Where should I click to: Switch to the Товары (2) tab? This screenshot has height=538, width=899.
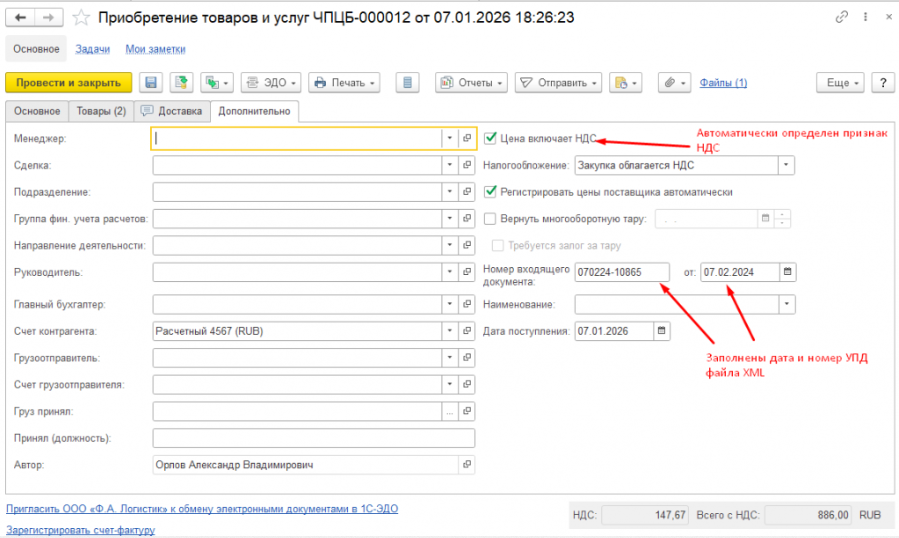click(x=101, y=111)
